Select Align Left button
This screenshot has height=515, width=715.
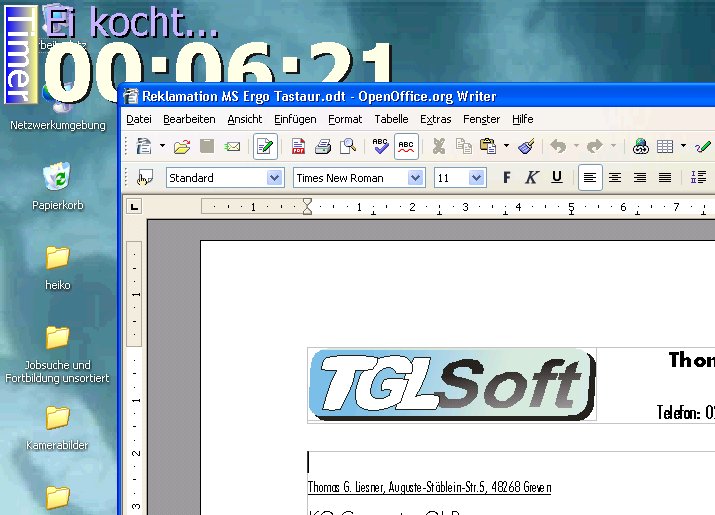(590, 177)
